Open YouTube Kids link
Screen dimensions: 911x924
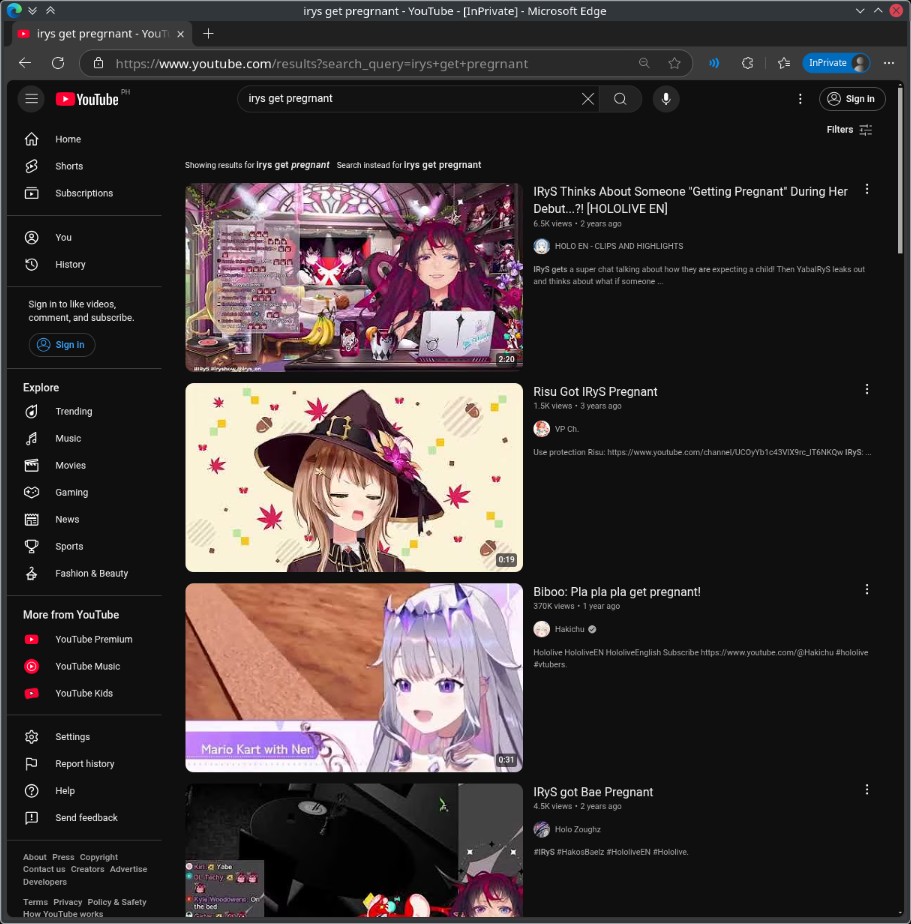84,694
